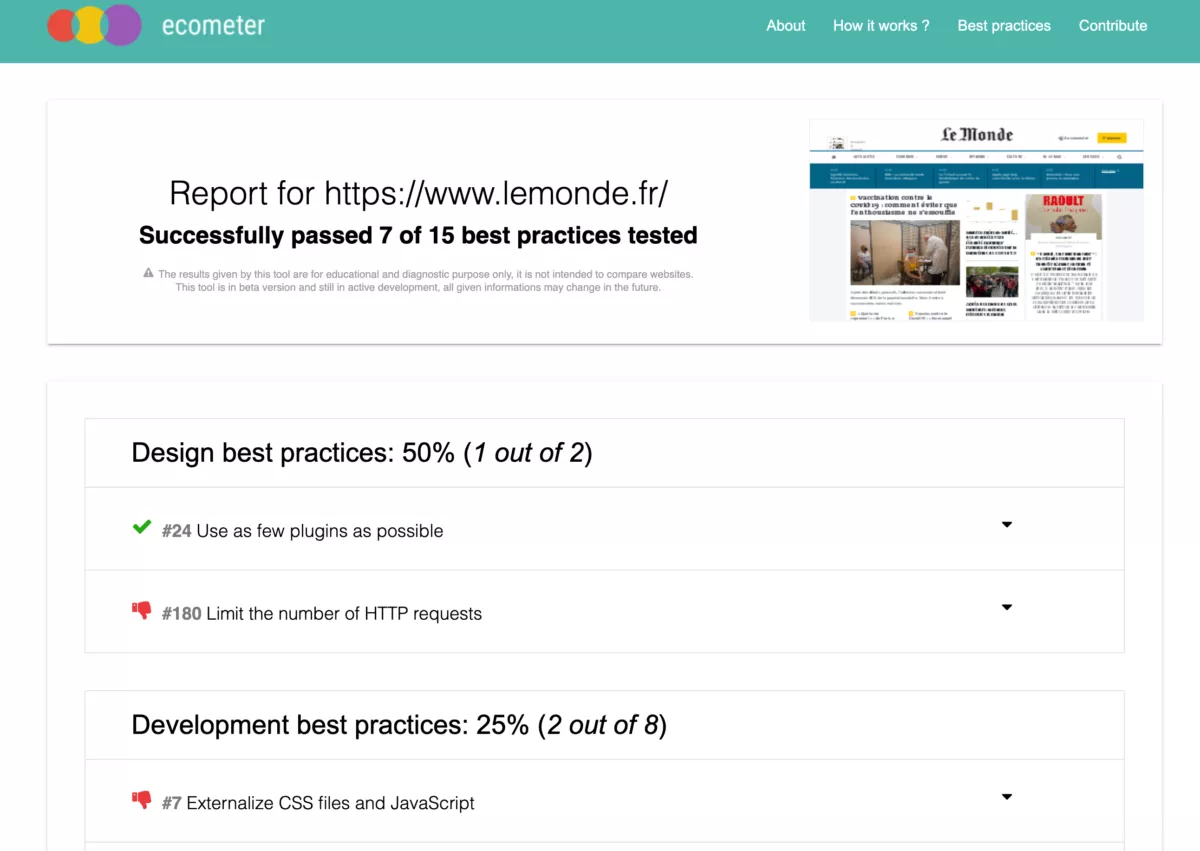The height and width of the screenshot is (851, 1200).
Task: Open the About page from the navigation
Action: 785,26
